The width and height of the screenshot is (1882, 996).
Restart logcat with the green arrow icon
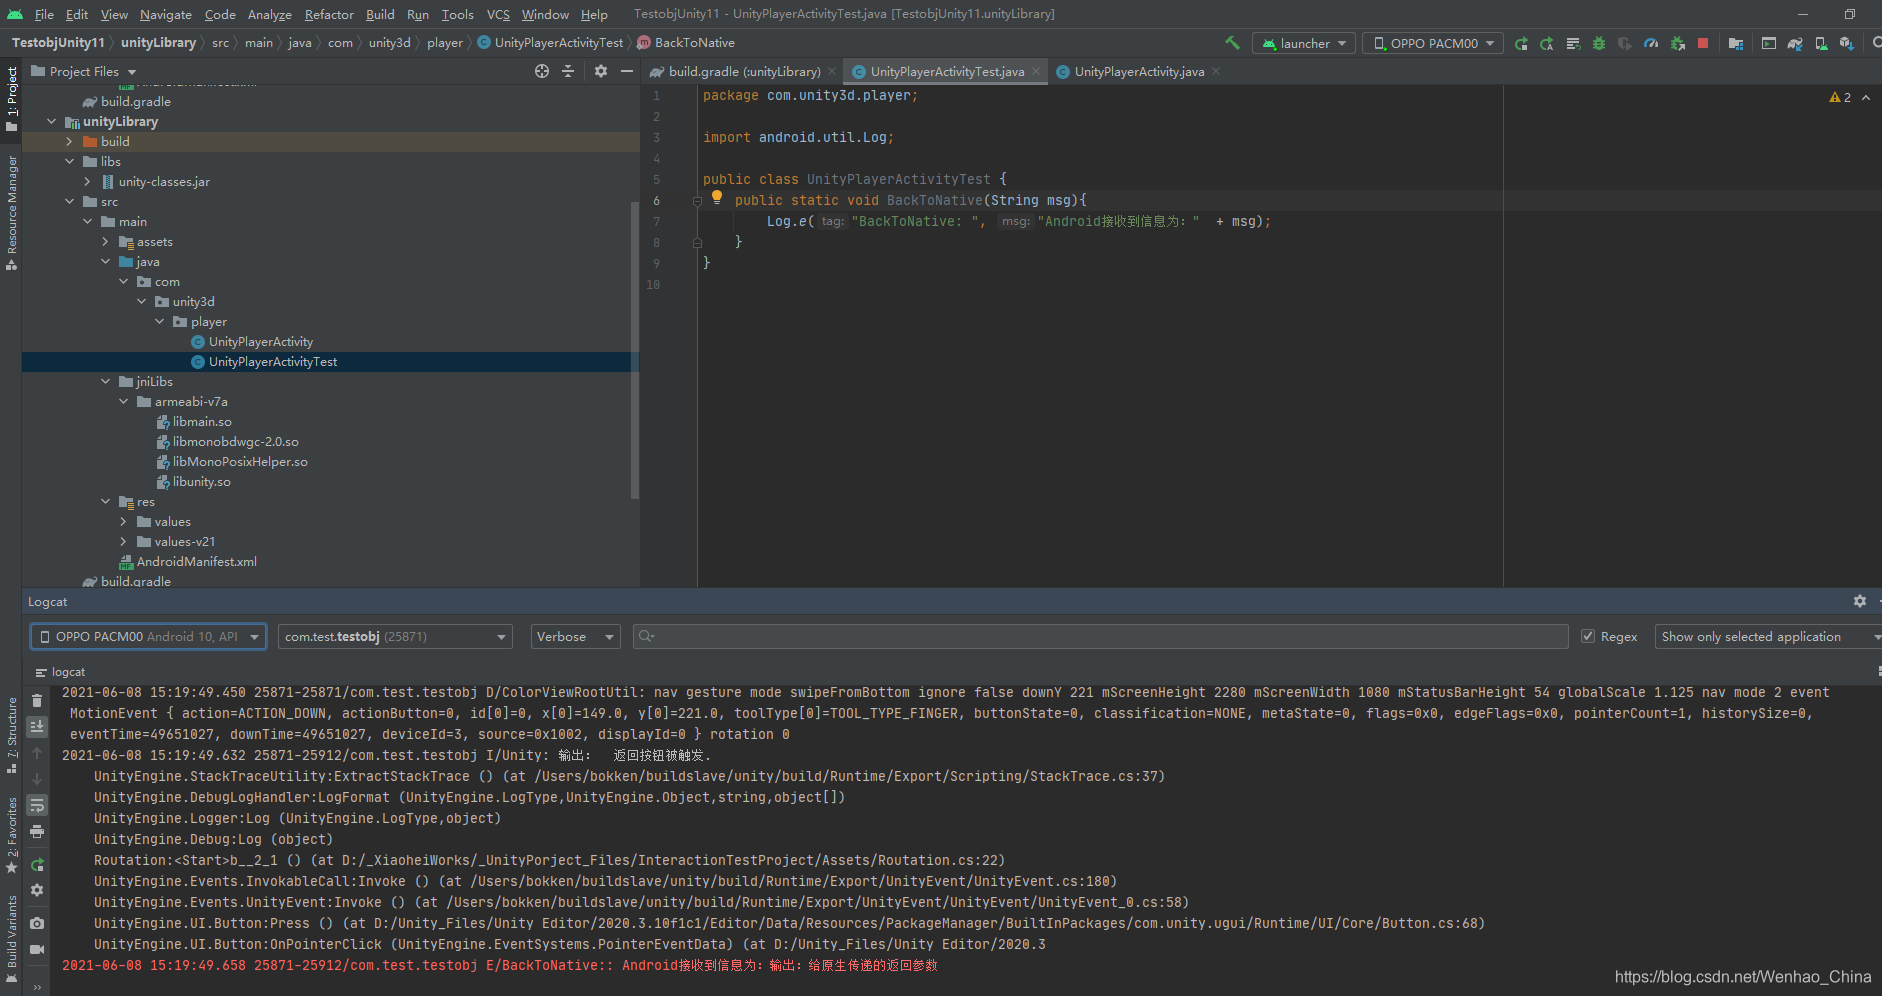(x=37, y=864)
